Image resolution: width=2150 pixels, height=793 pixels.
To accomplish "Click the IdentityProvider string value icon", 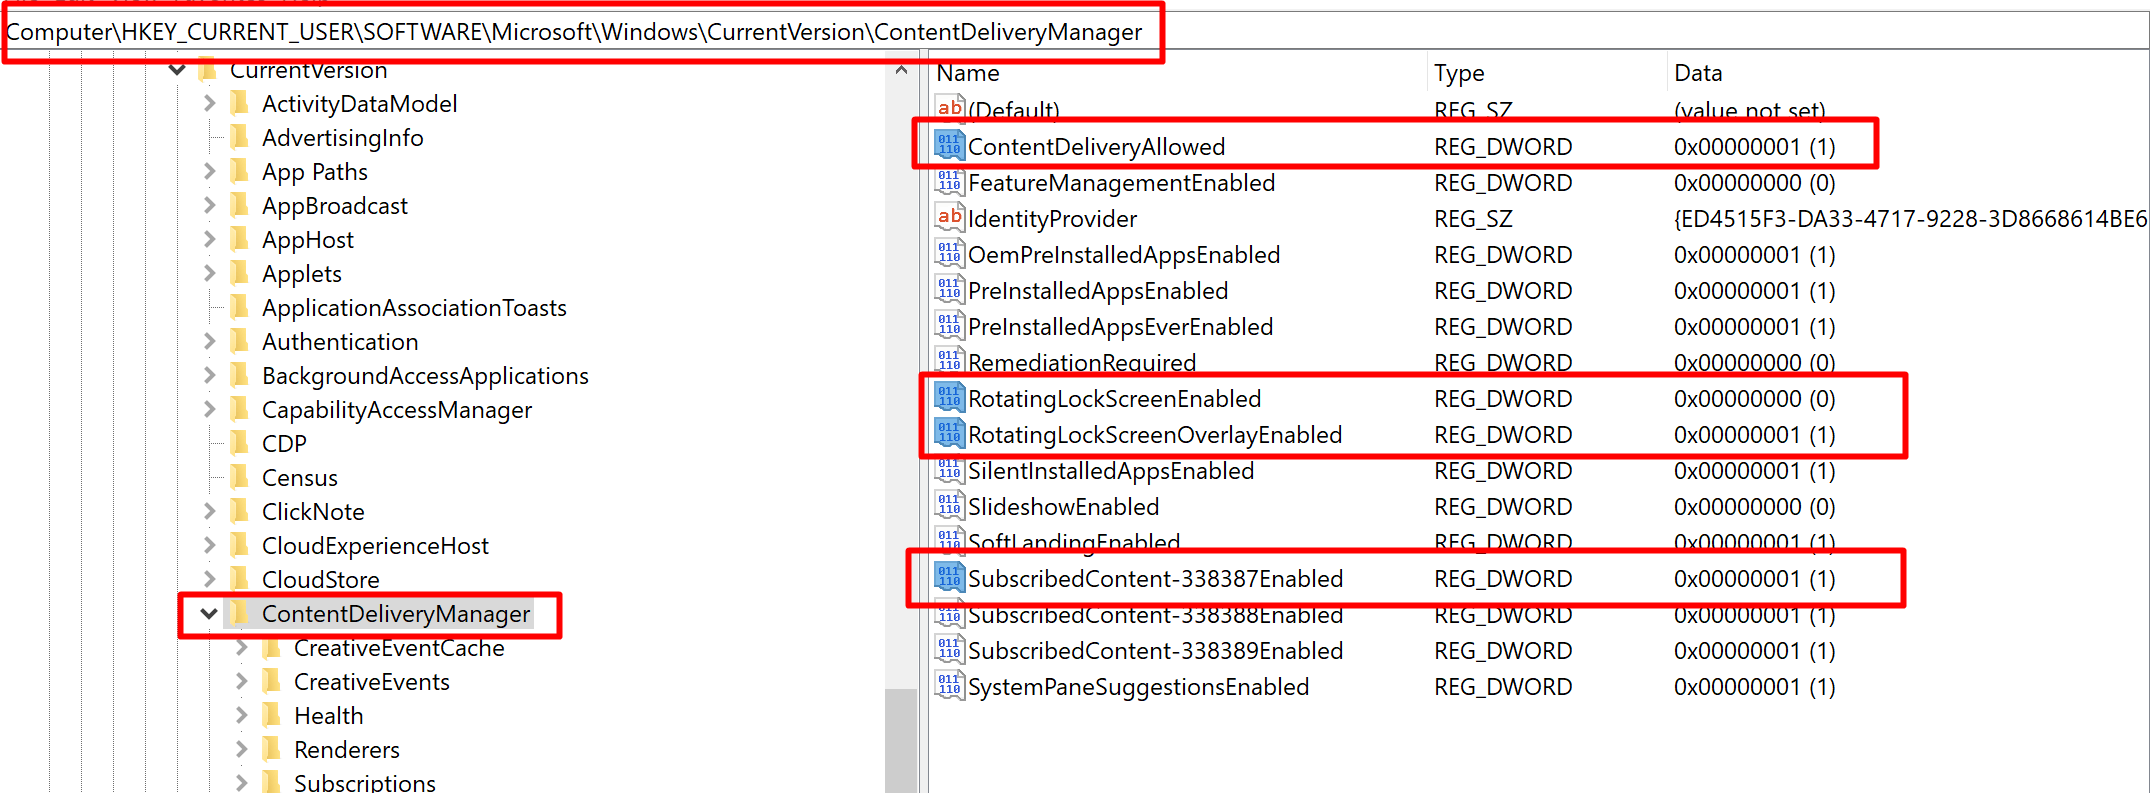I will coord(949,218).
